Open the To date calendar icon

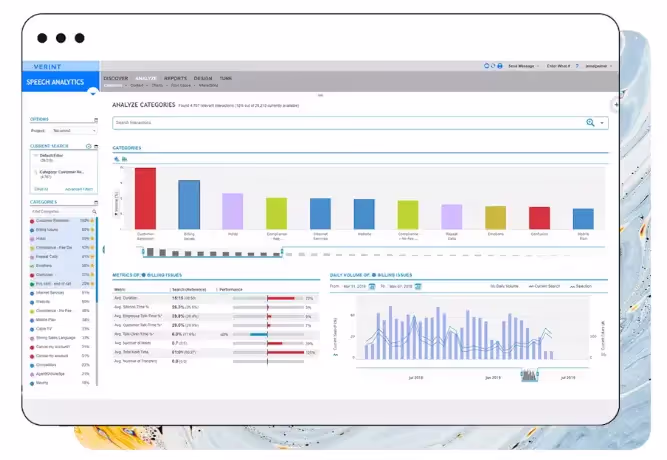click(418, 286)
